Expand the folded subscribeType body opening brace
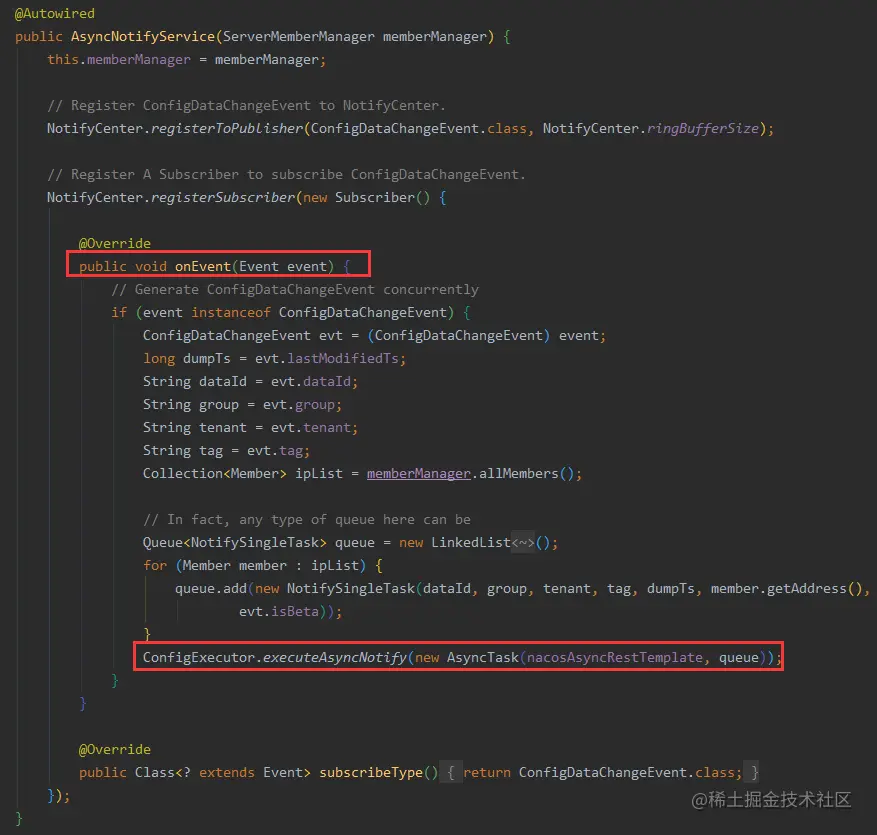The height and width of the screenshot is (835, 877). 451,773
